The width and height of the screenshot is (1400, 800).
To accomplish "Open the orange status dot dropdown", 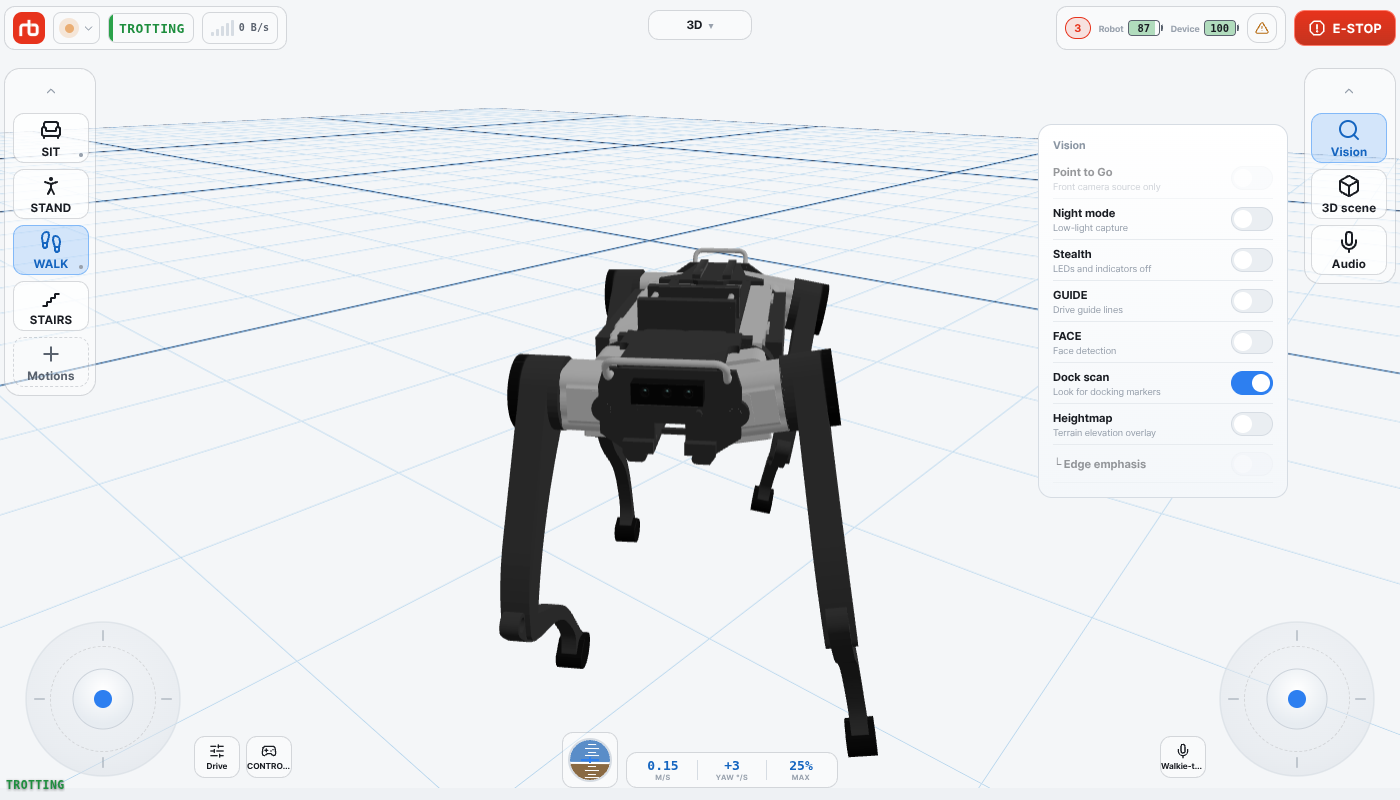I will tap(76, 28).
